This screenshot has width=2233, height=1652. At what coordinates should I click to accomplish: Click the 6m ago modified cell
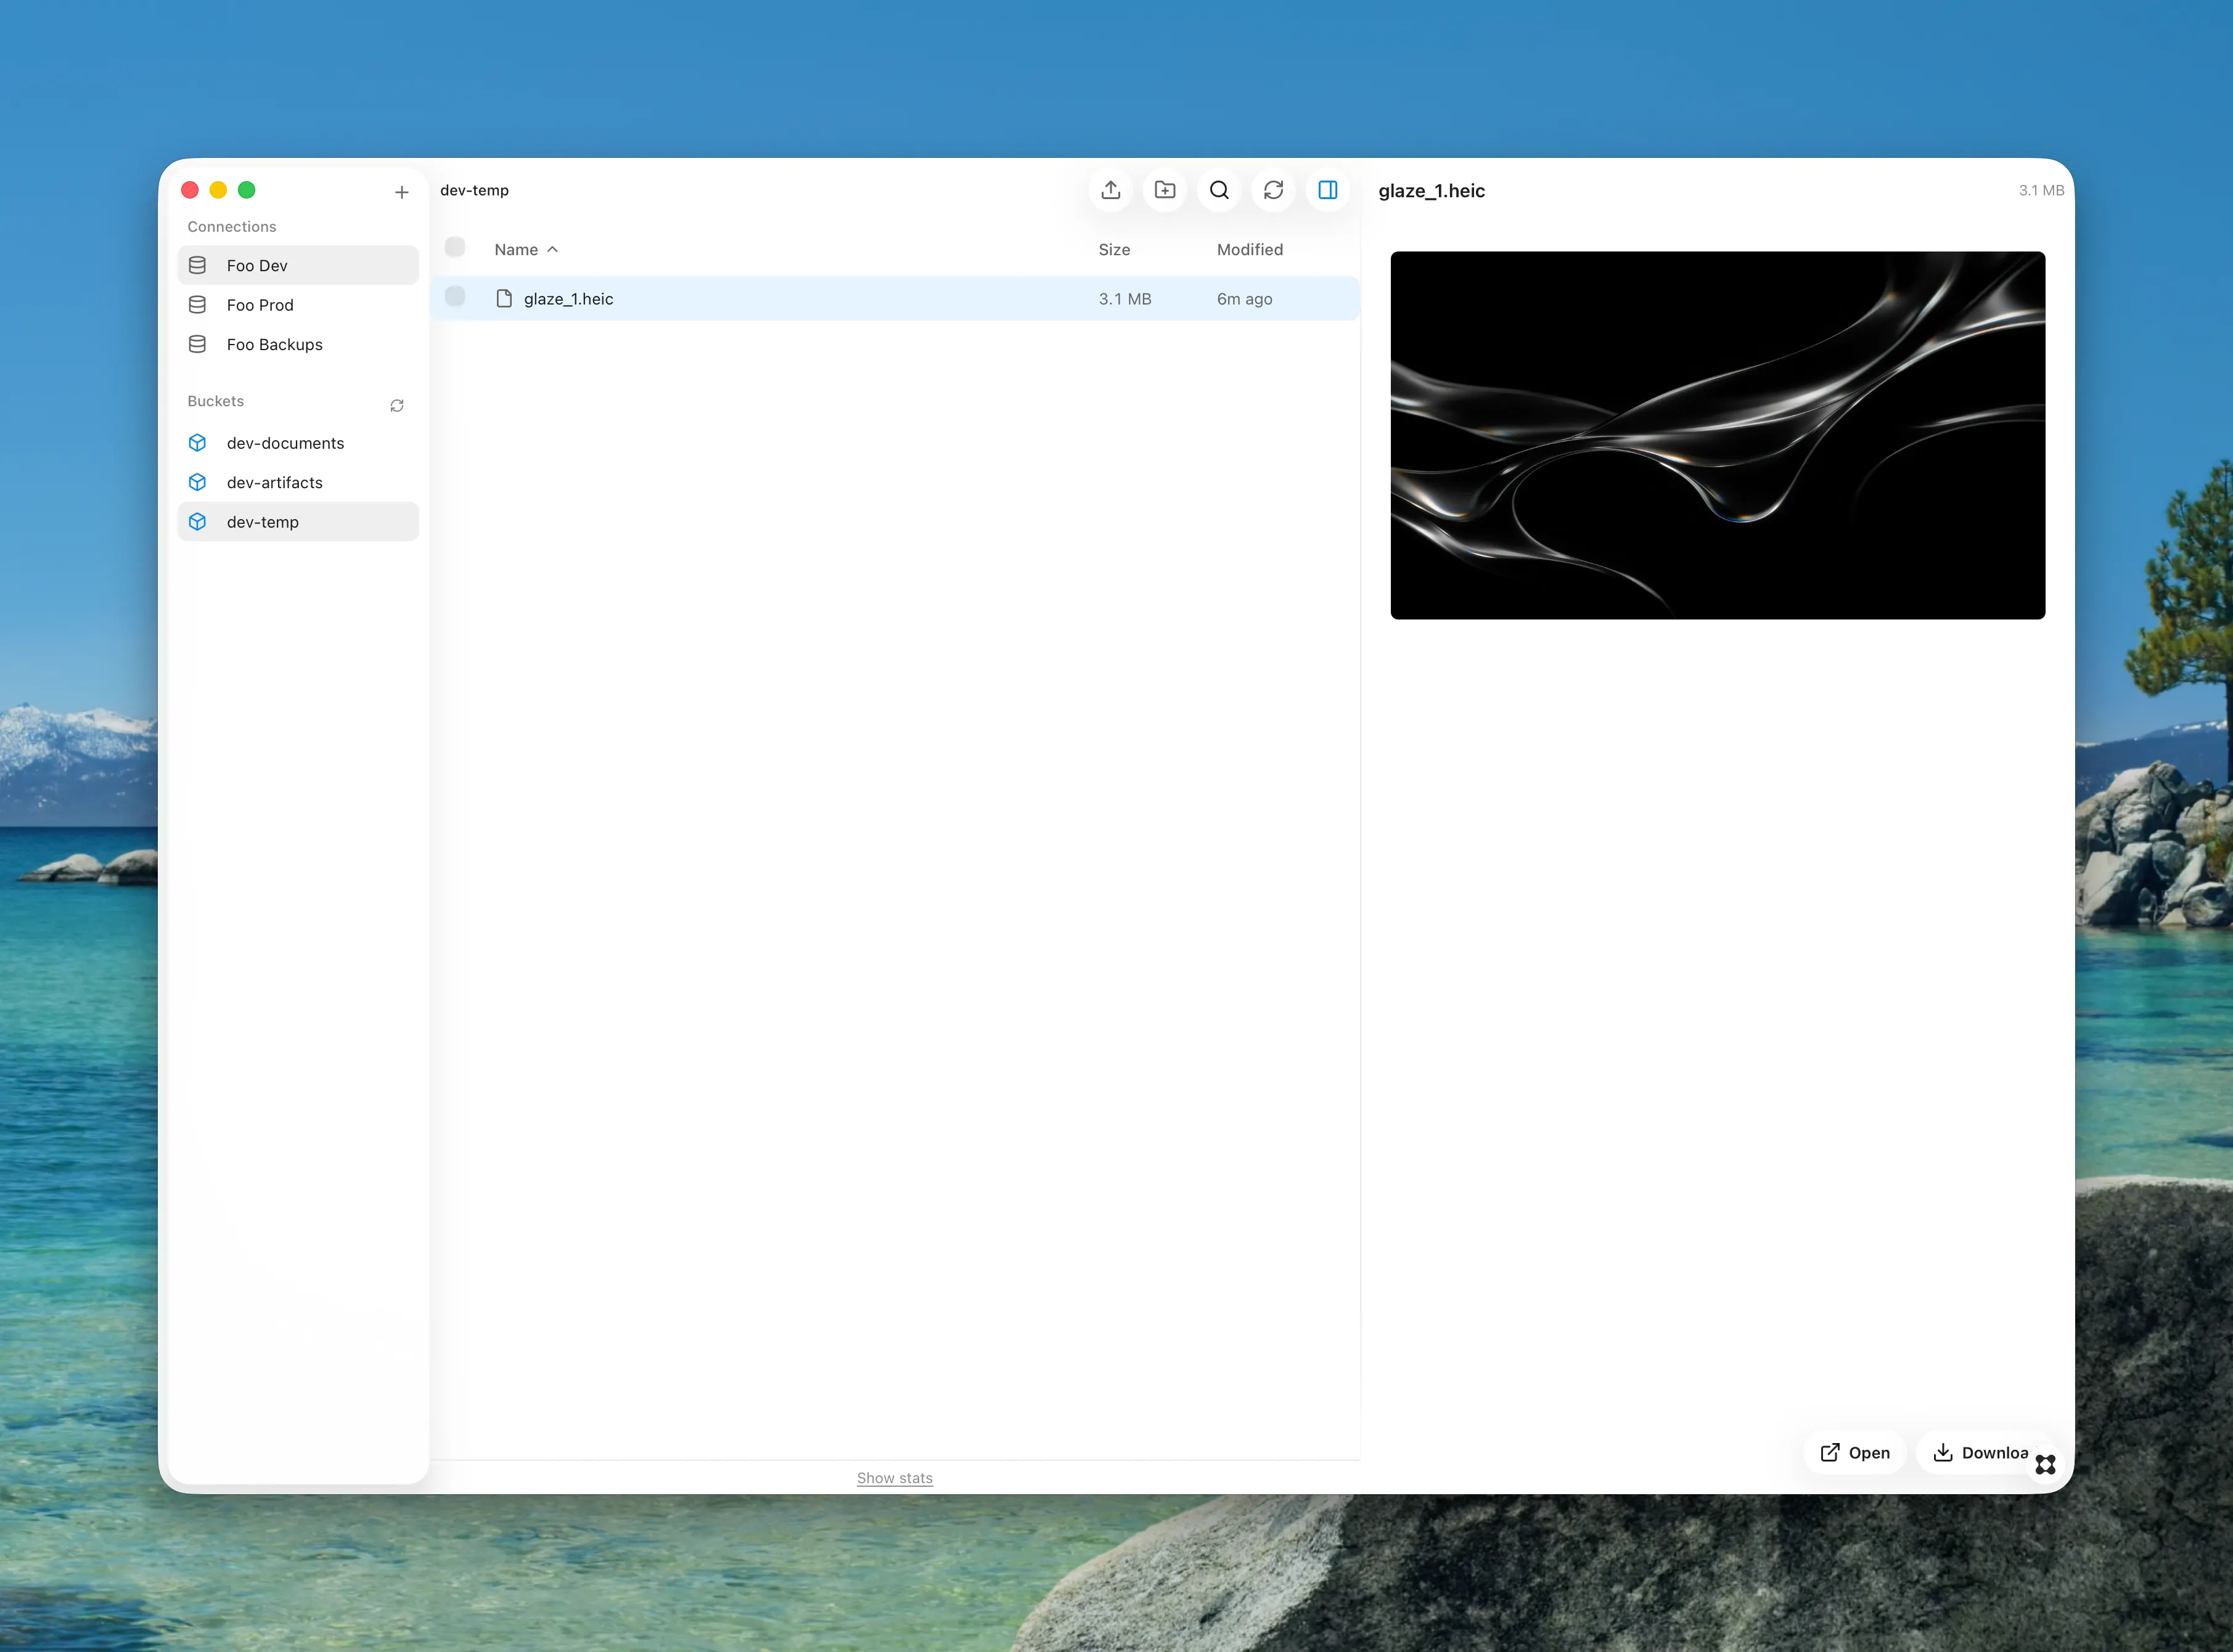(x=1244, y=299)
